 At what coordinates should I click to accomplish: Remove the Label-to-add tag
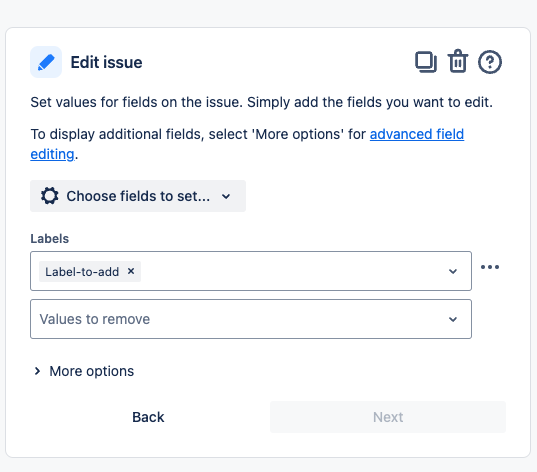click(x=131, y=271)
